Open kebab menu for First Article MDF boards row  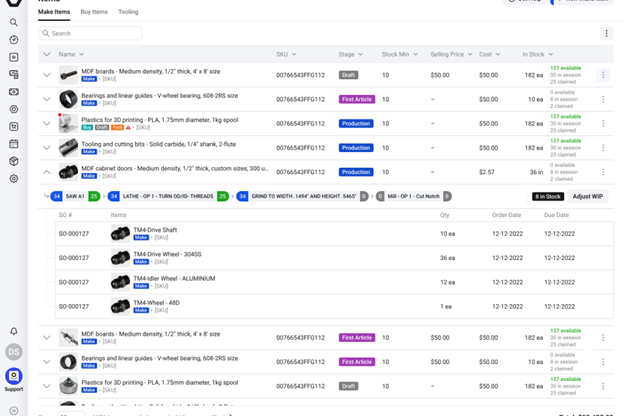[603, 338]
